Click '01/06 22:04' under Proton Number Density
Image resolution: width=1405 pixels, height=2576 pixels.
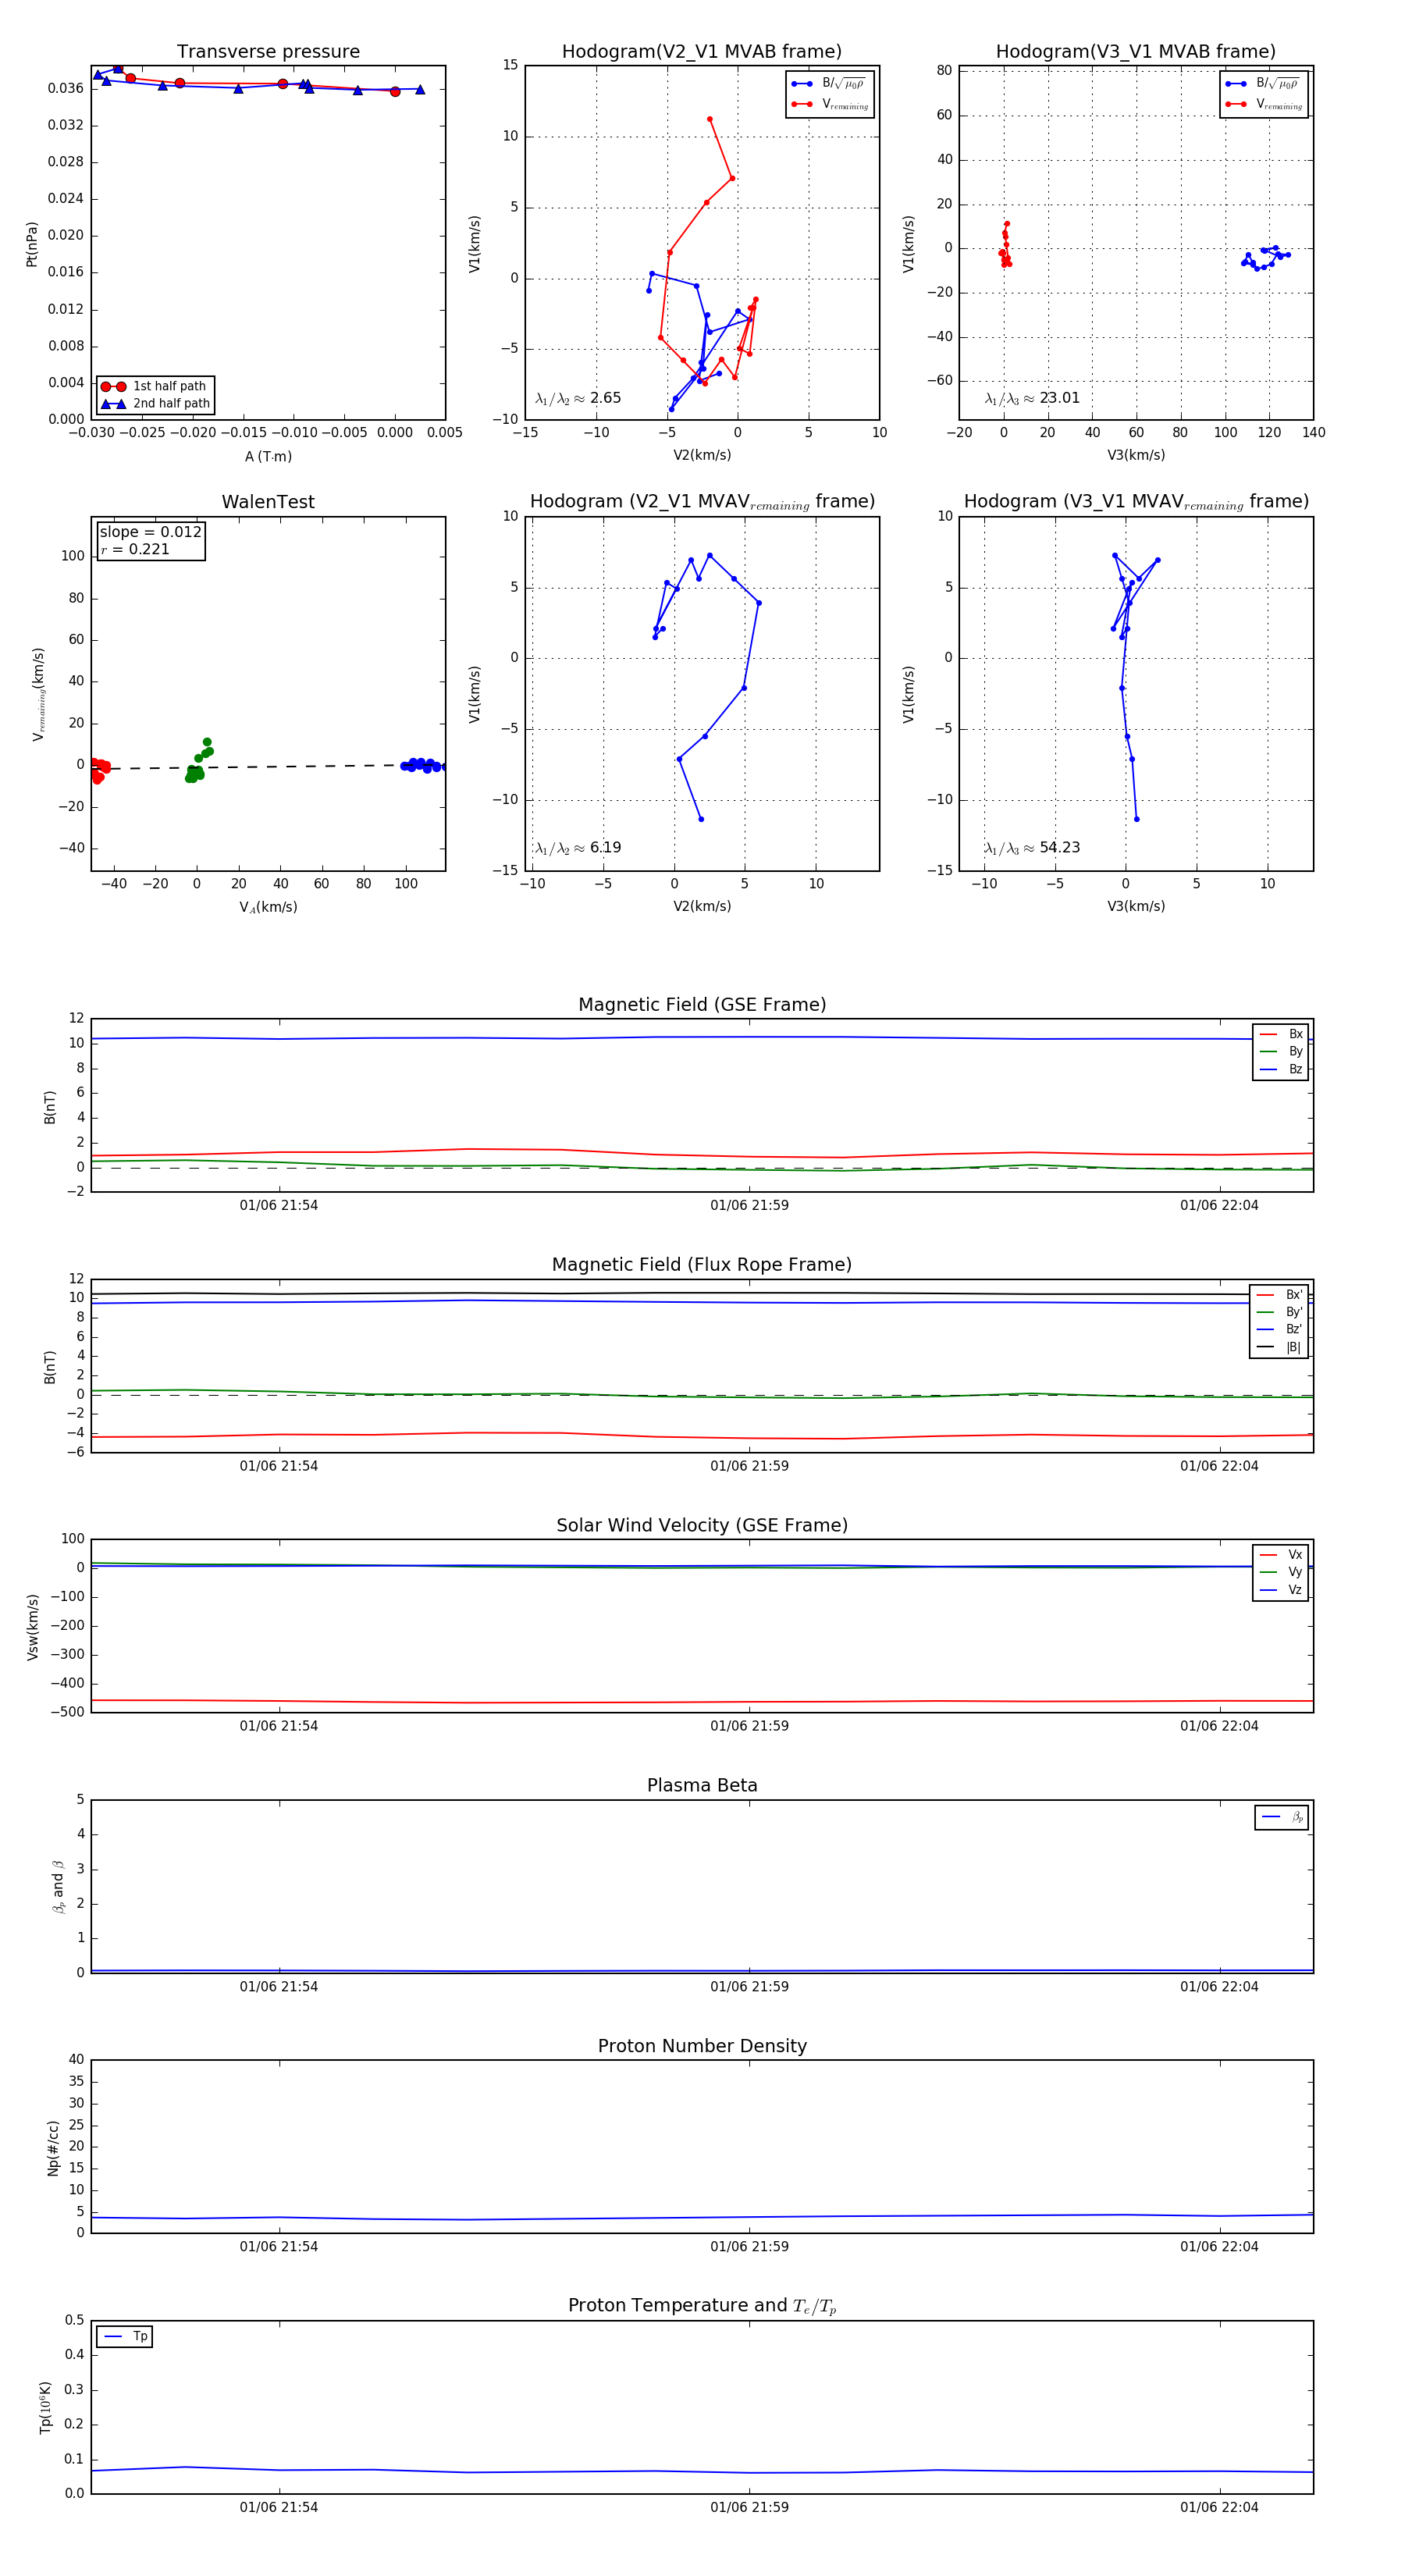1219,2247
